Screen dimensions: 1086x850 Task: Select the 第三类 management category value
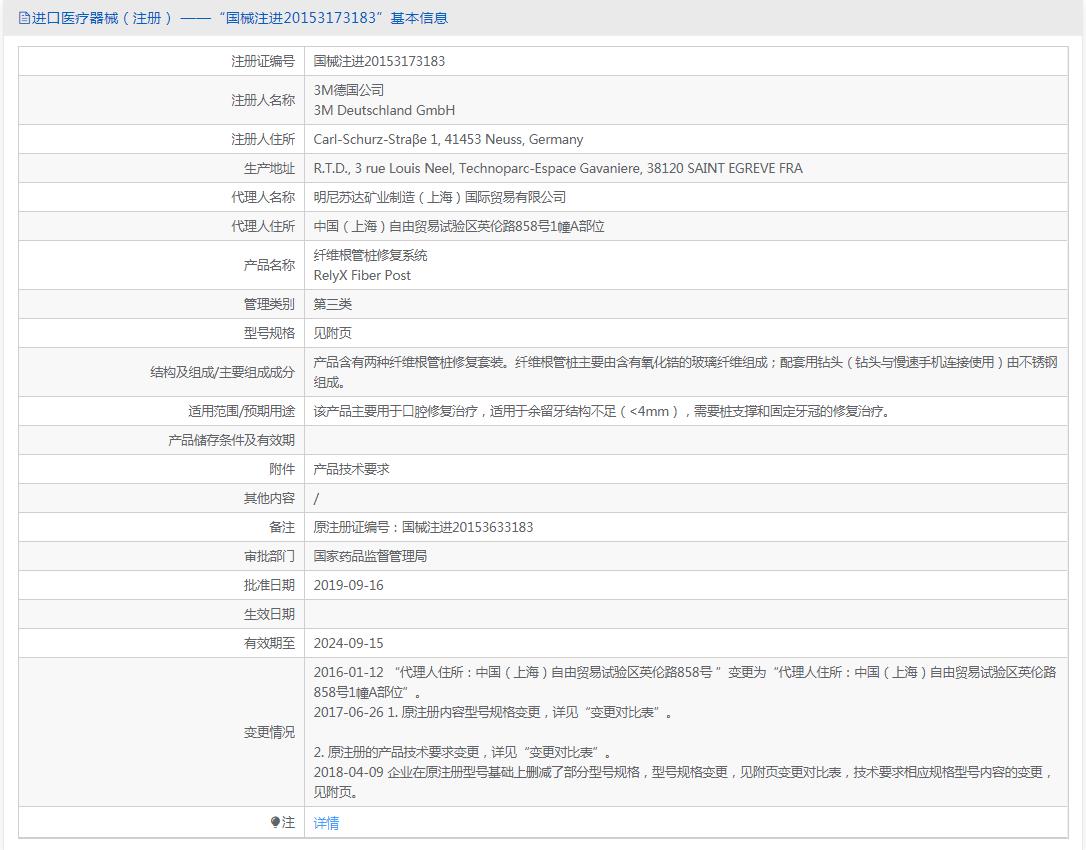click(x=332, y=304)
